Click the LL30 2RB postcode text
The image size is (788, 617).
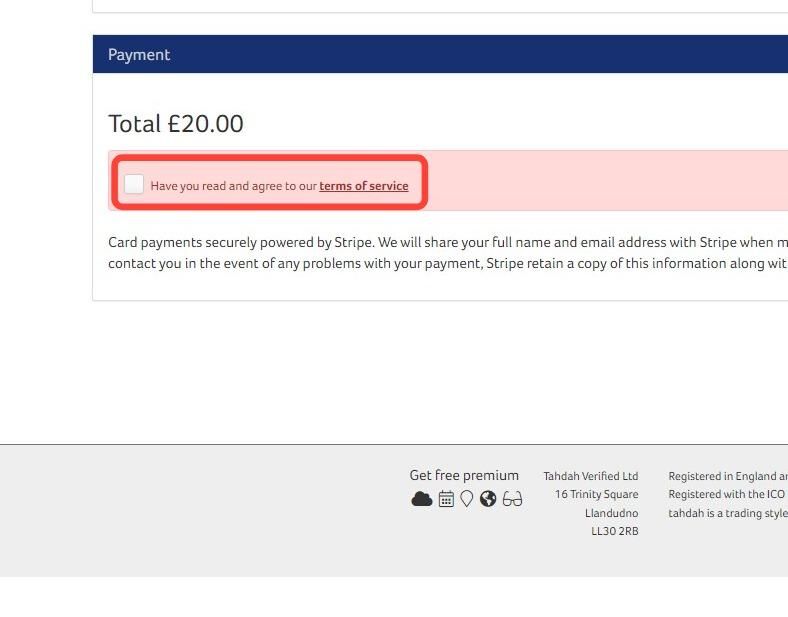pos(614,531)
